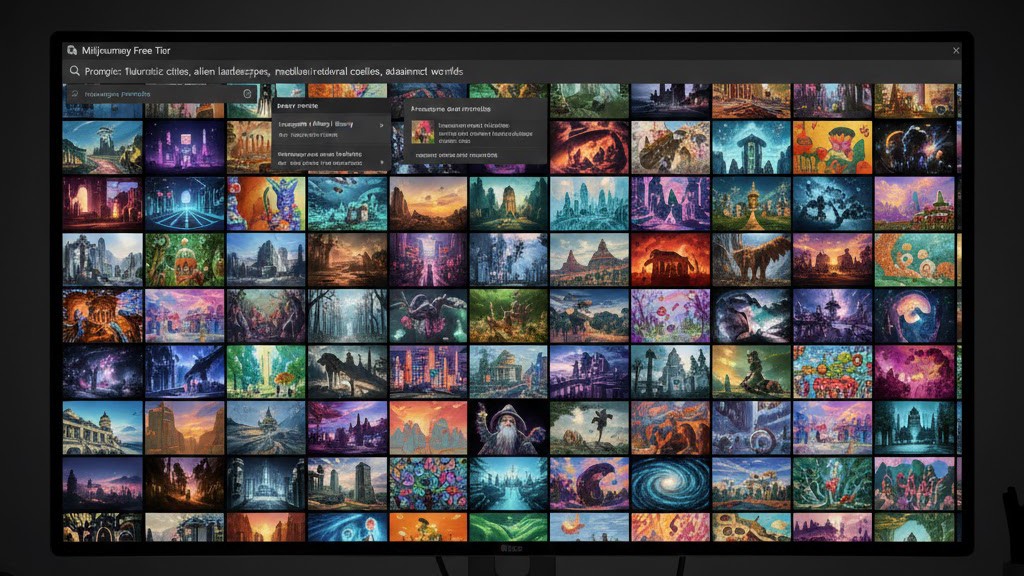Screen dimensions: 1024x576
Task: Select the neon cyan grid tunnel image
Action: click(x=185, y=203)
